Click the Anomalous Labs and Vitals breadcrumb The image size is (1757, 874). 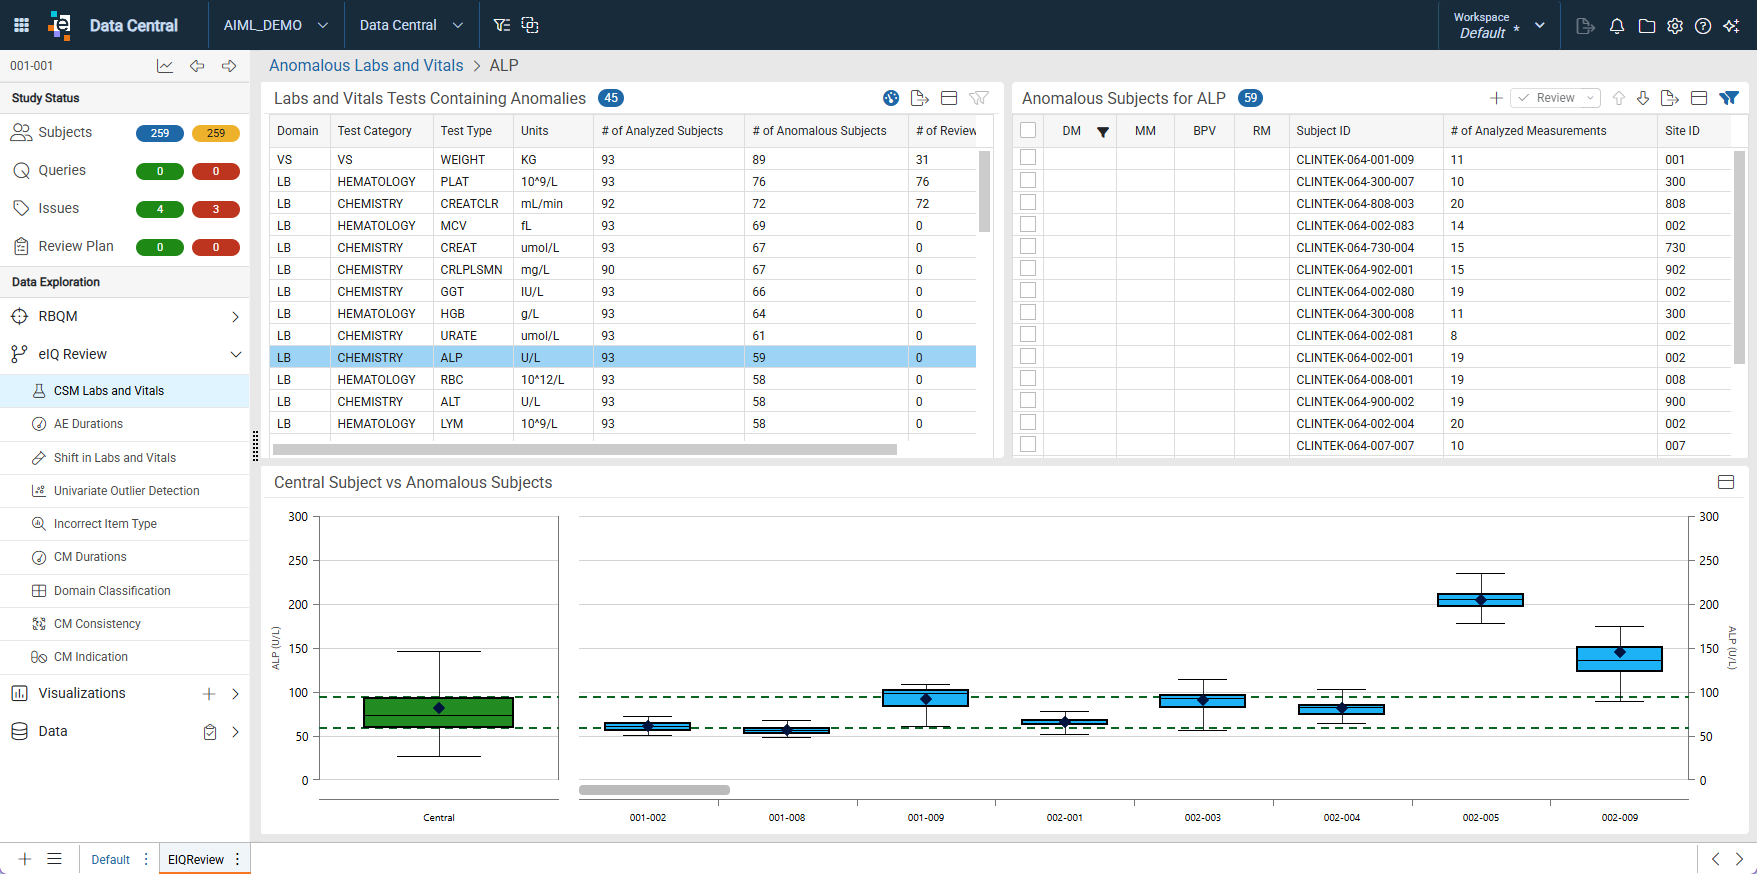(366, 66)
